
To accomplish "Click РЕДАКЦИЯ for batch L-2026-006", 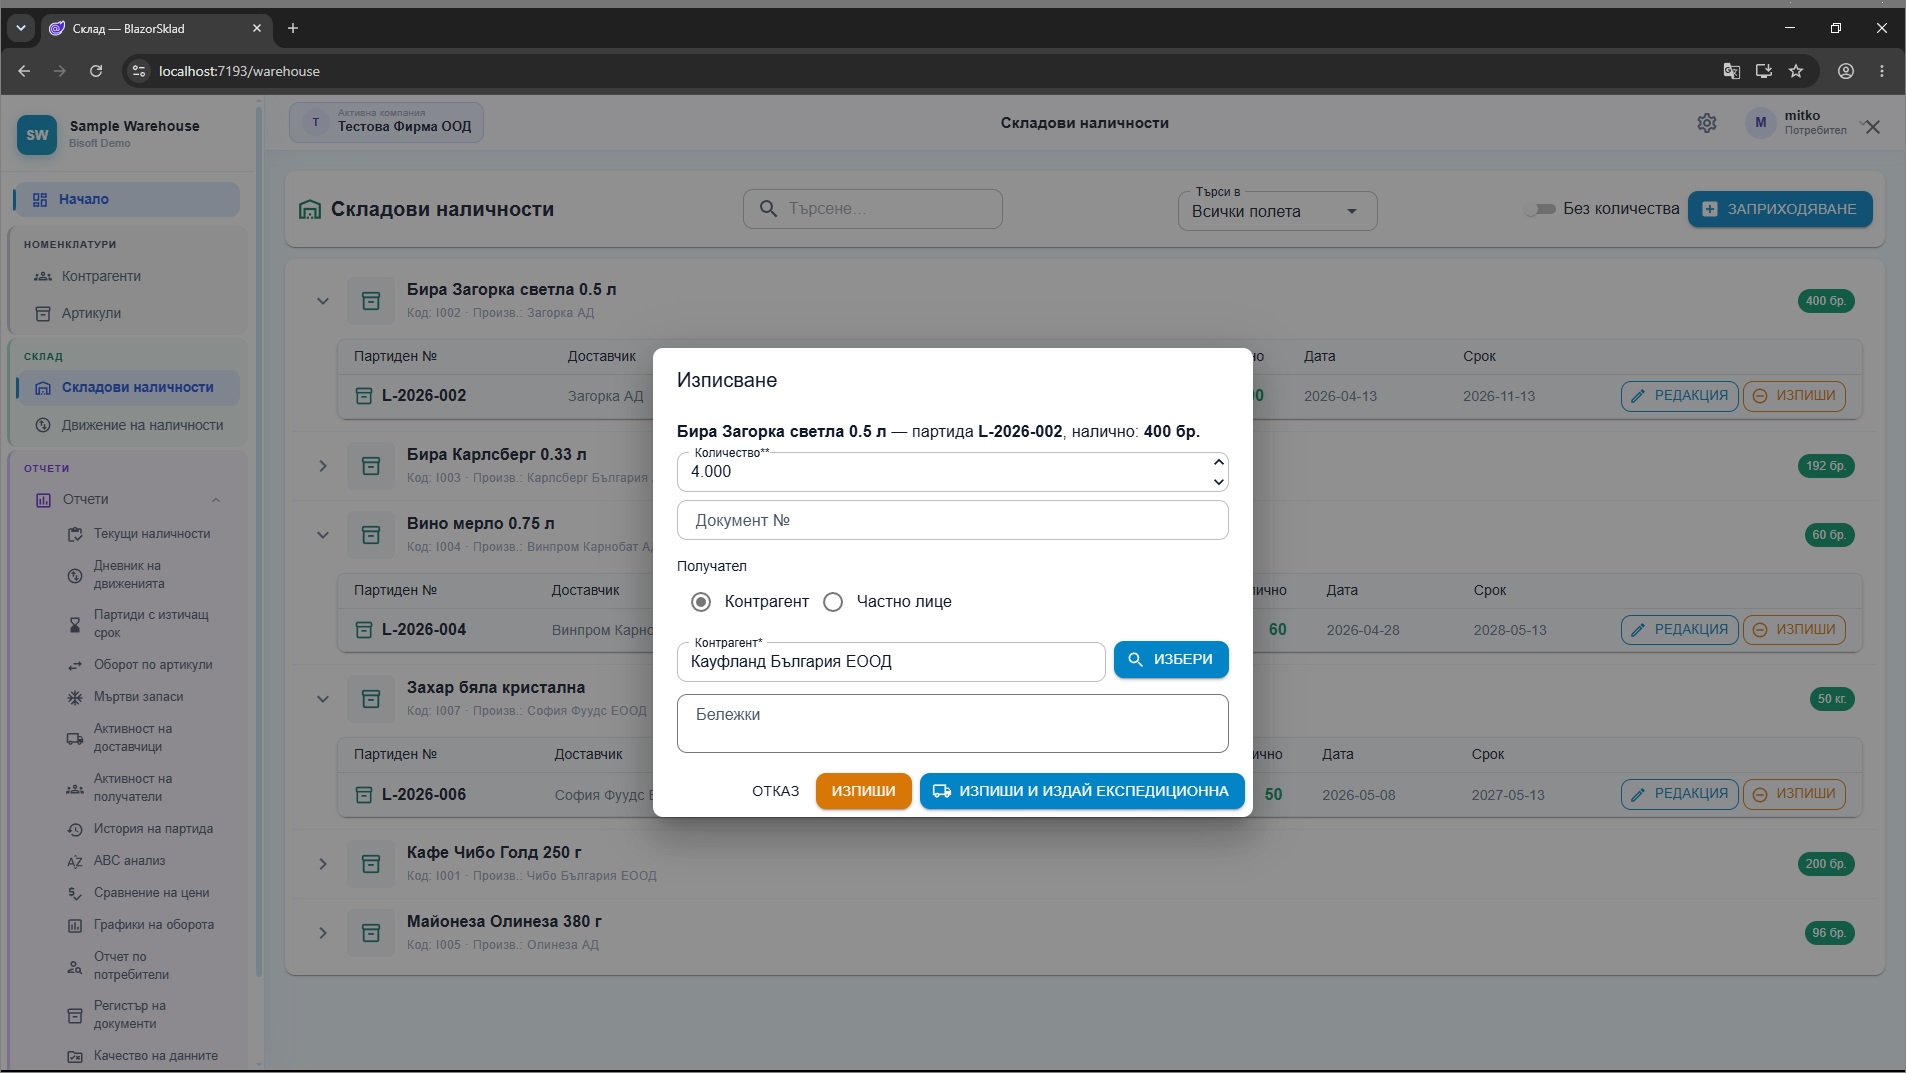I will click(x=1679, y=794).
